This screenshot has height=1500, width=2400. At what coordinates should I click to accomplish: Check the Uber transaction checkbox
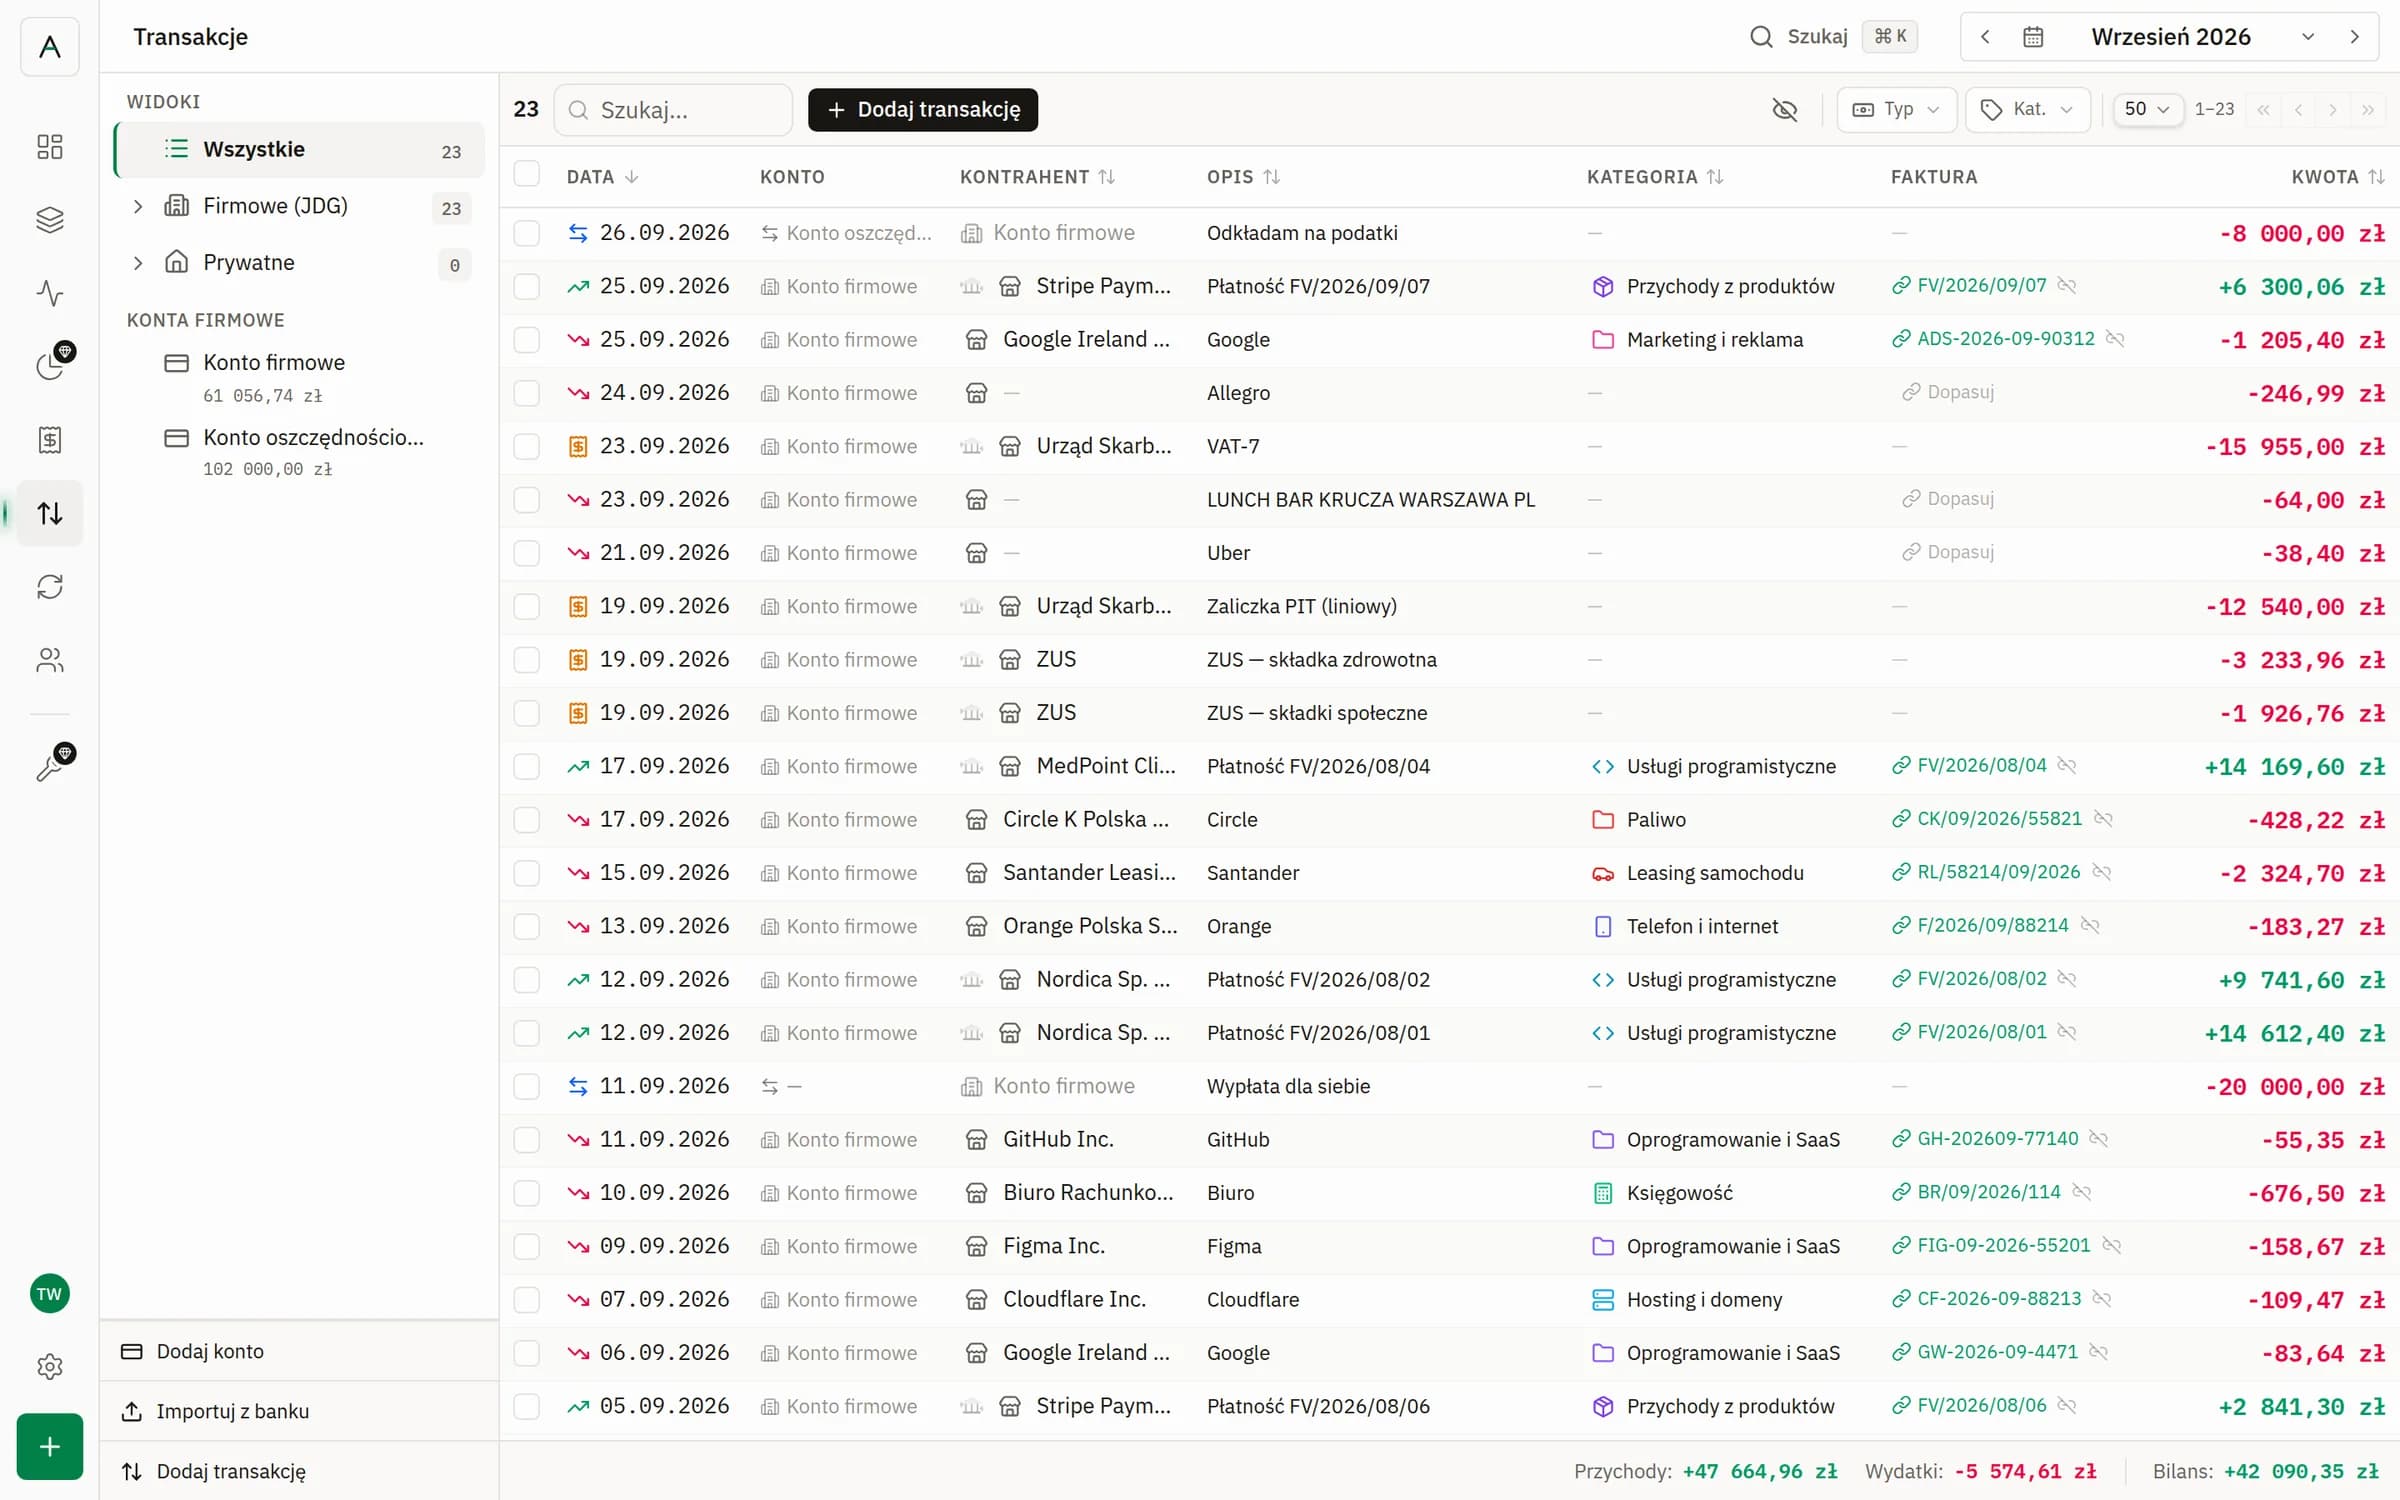pos(527,553)
